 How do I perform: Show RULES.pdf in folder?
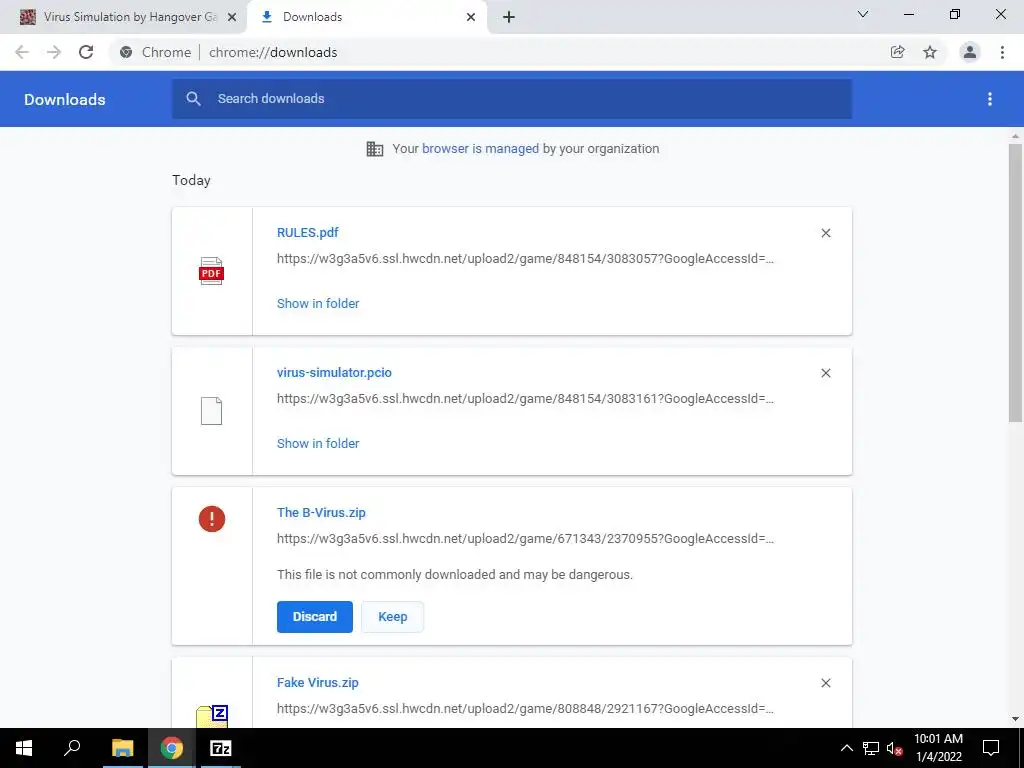[x=318, y=304]
